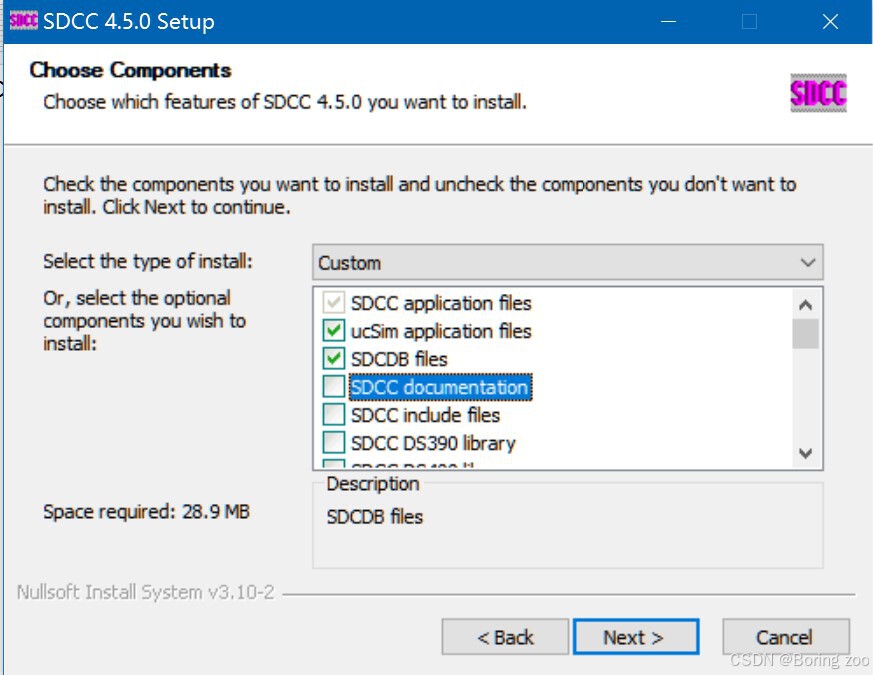This screenshot has height=675, width=873.
Task: Click the Nullsoft Install System v3.10-2 text
Action: pos(145,592)
